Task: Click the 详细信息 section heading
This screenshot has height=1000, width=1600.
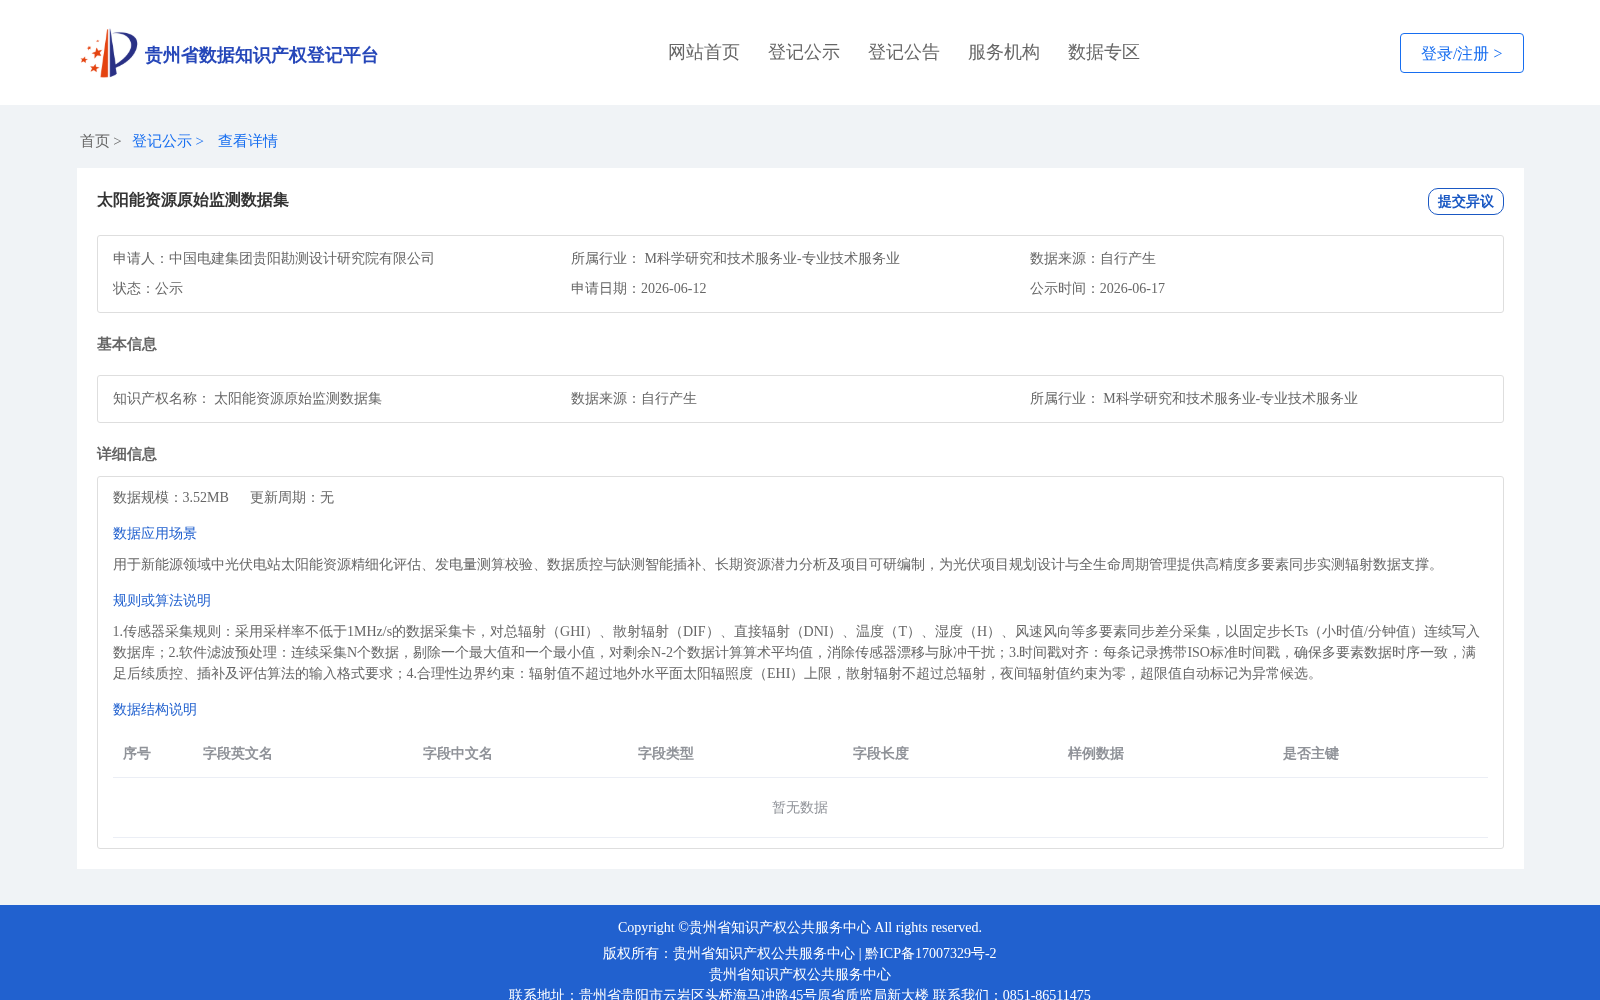Action: coord(127,454)
